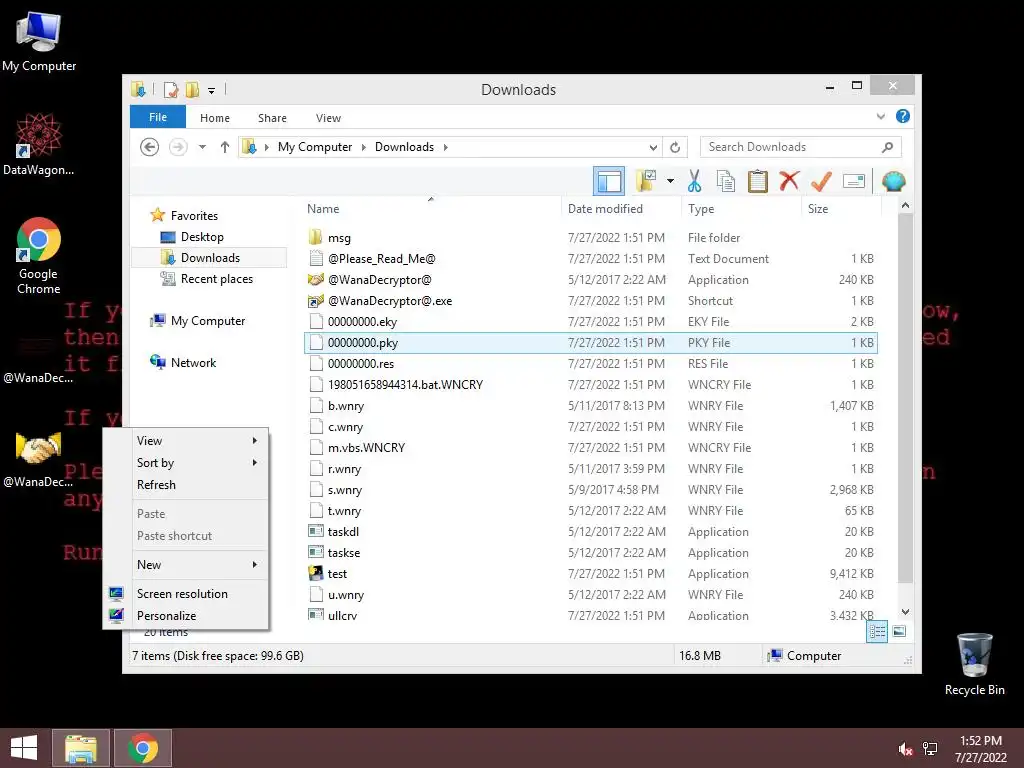
Task: Click the orange checkmark Properties icon
Action: pos(821,181)
